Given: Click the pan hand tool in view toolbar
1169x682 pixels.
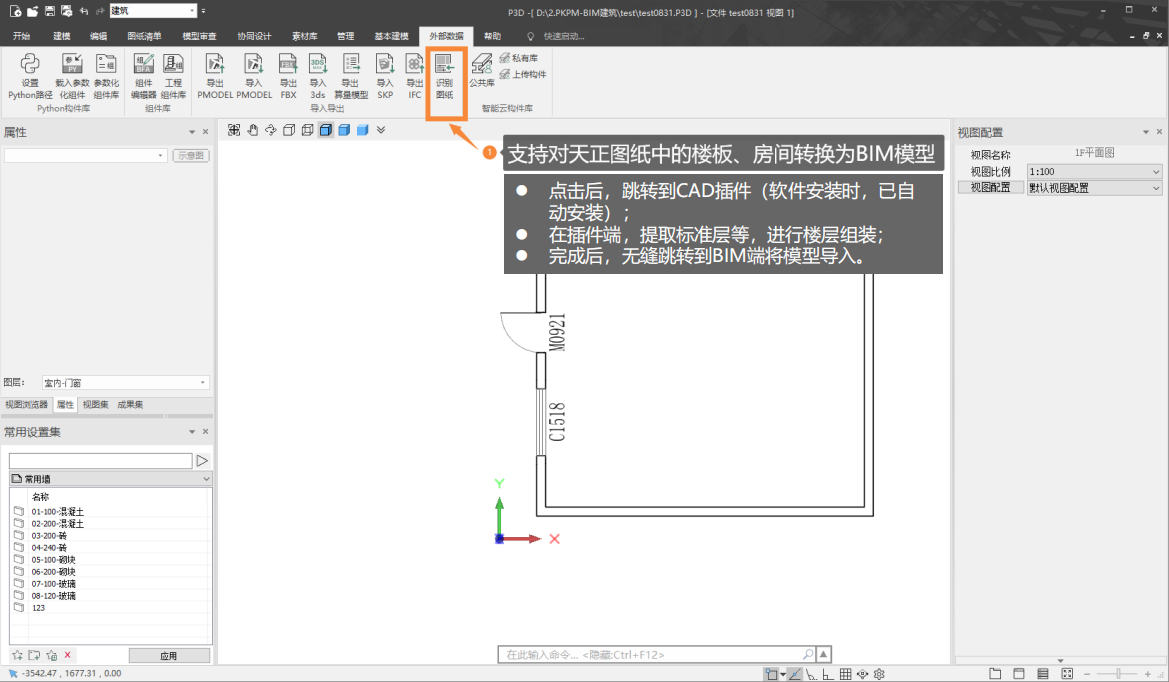Looking at the screenshot, I should pyautogui.click(x=252, y=130).
